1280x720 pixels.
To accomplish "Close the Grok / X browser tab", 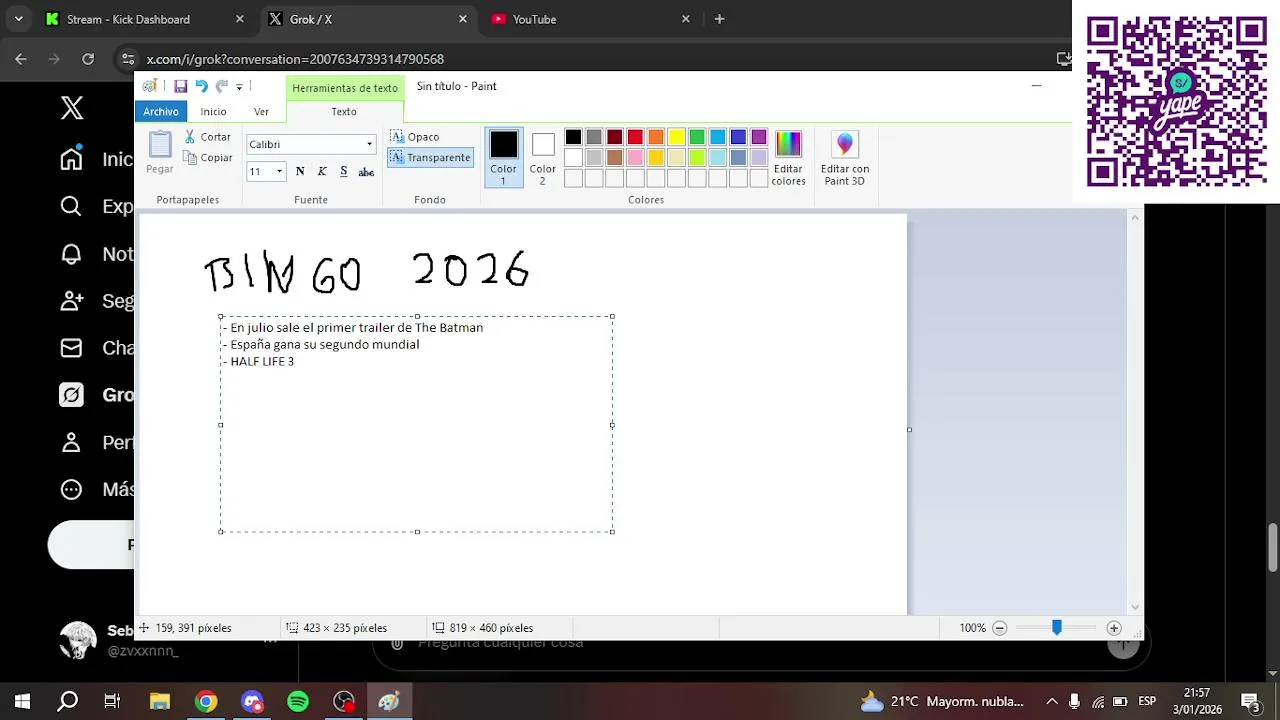I will (463, 19).
